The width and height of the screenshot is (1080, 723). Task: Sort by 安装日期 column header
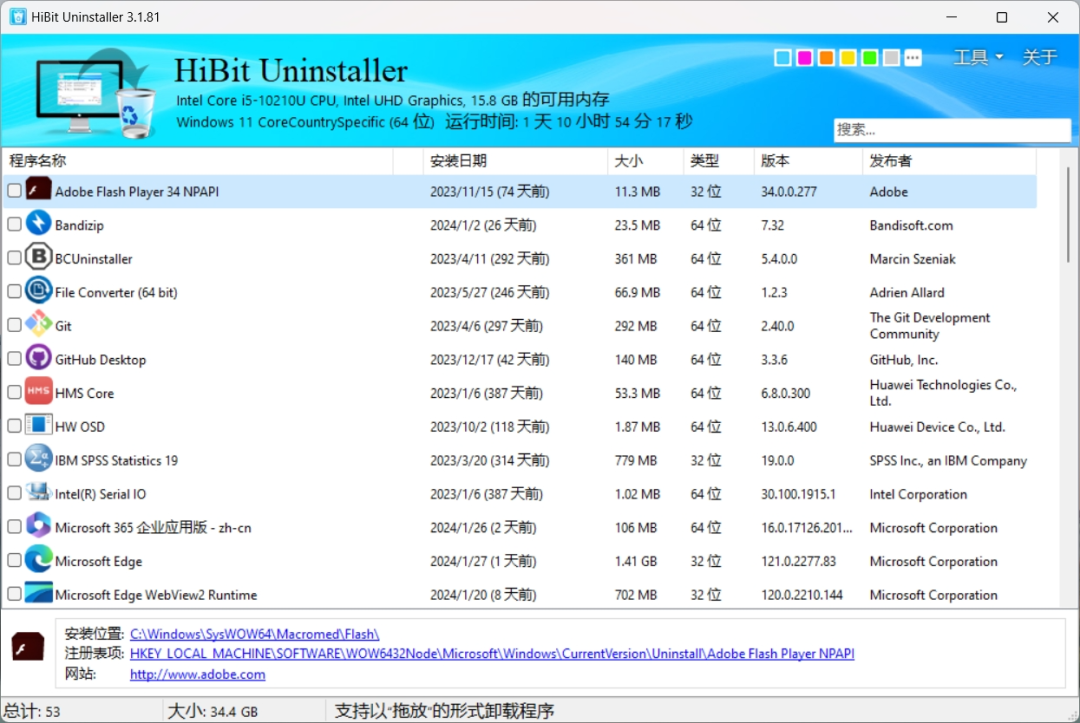[515, 160]
